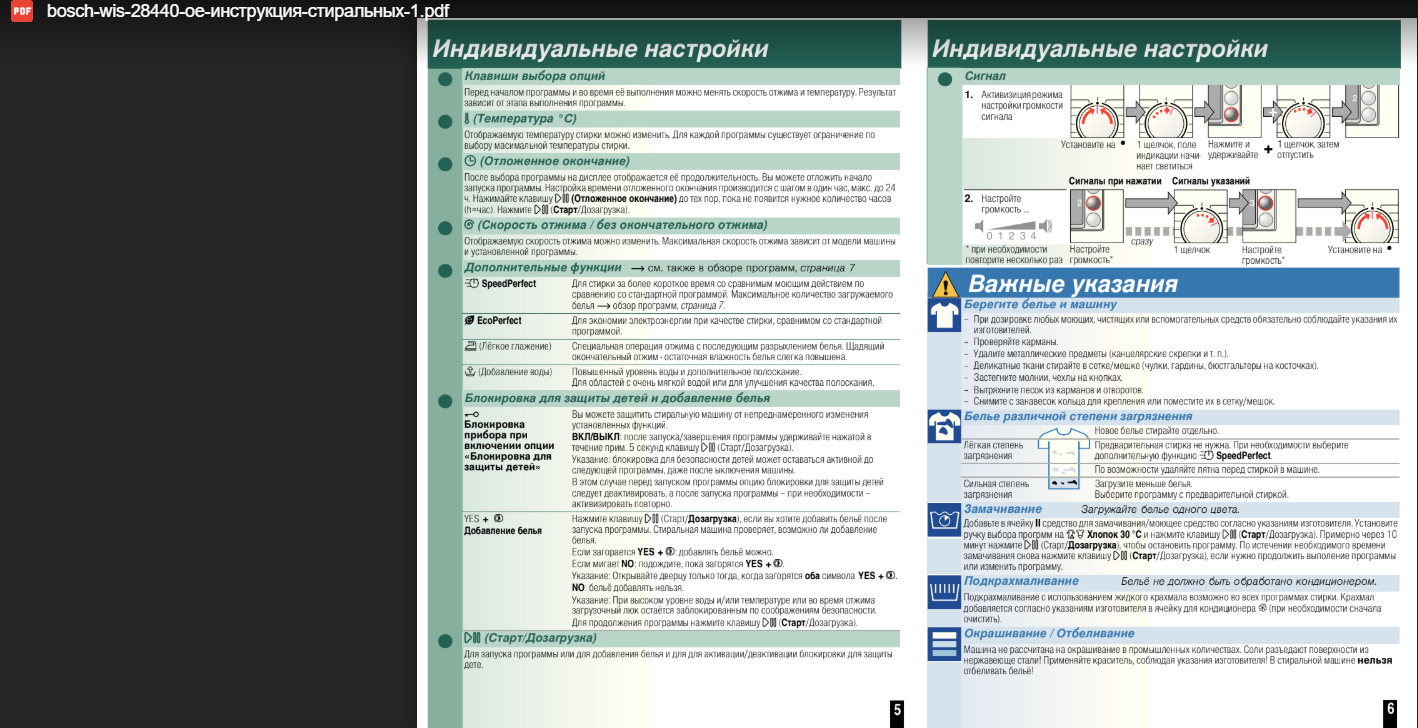Click the SpeedPerfect label in the table

(x=509, y=284)
